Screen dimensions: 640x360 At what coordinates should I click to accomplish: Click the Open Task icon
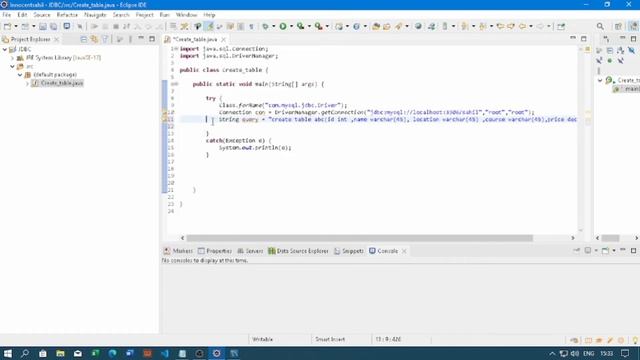[387, 26]
